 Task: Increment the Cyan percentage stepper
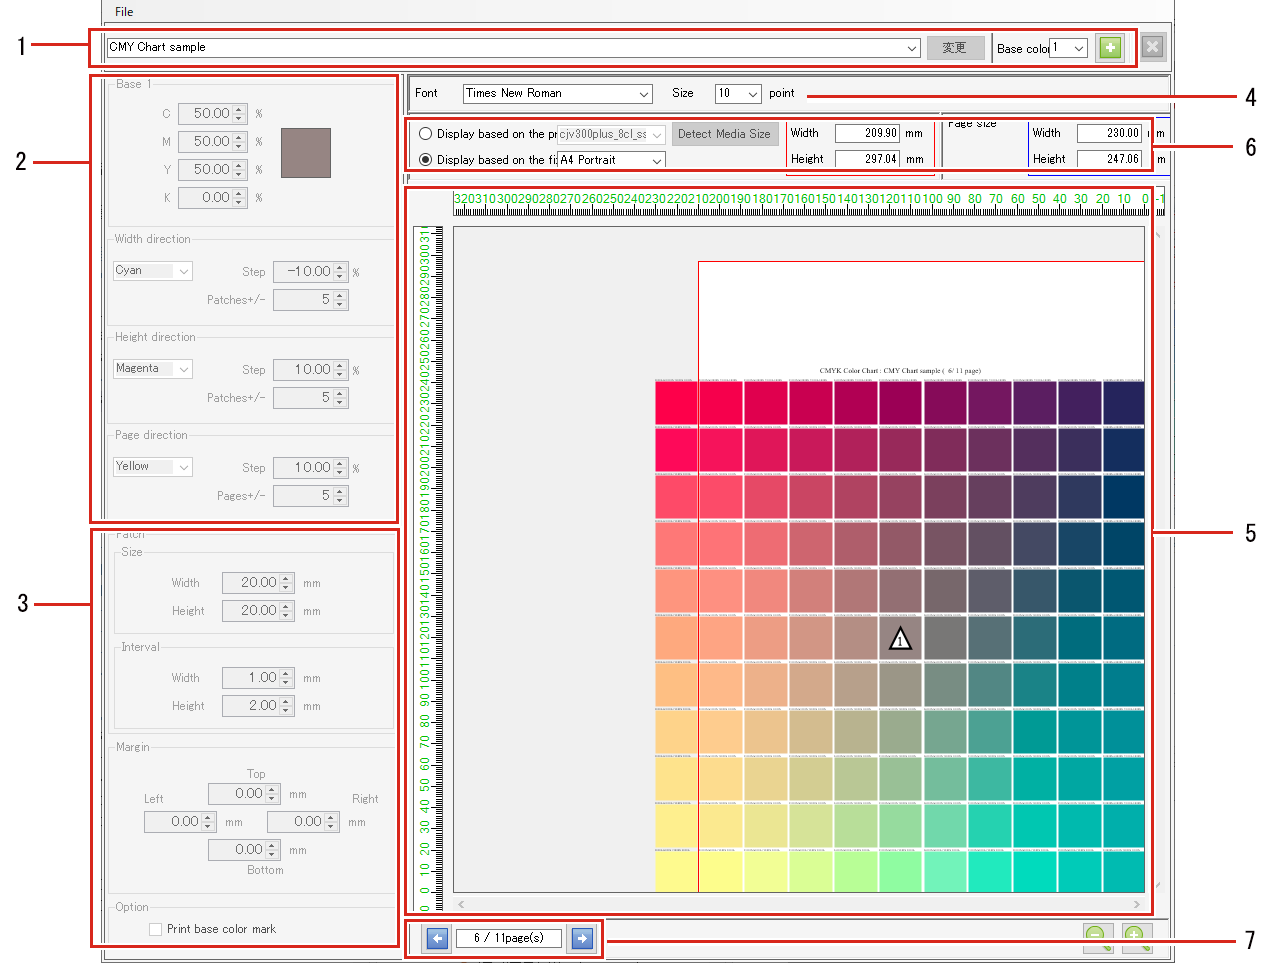237,109
